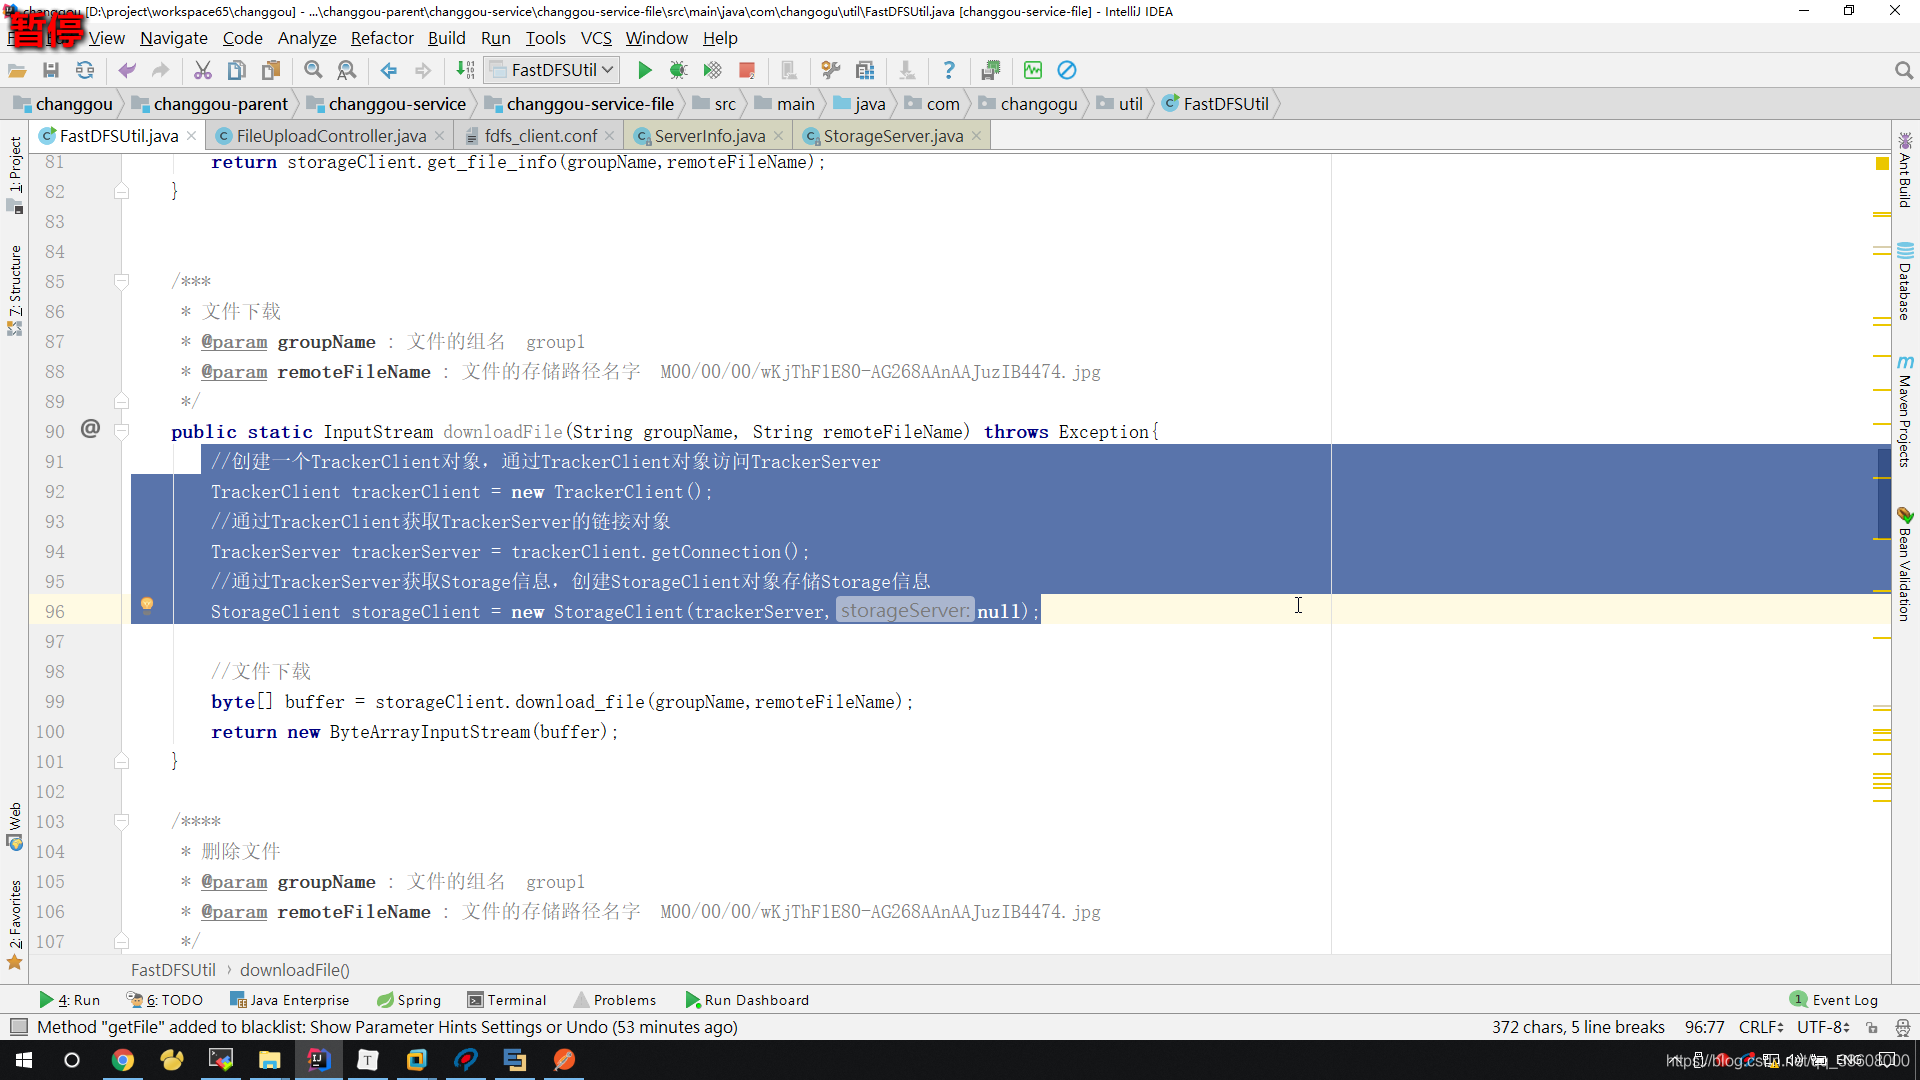Switch to FileUploadController.java tab
The height and width of the screenshot is (1080, 1920).
(x=331, y=136)
